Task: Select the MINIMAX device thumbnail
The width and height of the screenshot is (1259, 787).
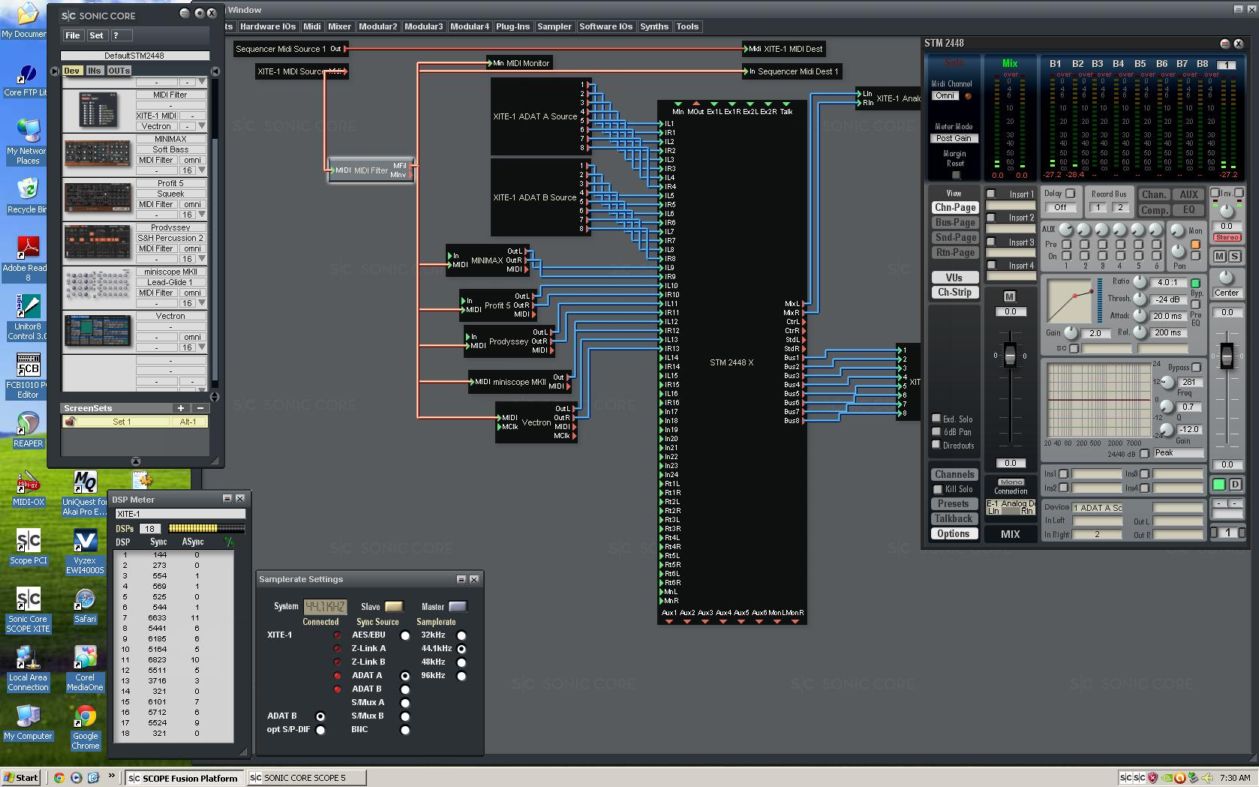Action: [x=98, y=152]
